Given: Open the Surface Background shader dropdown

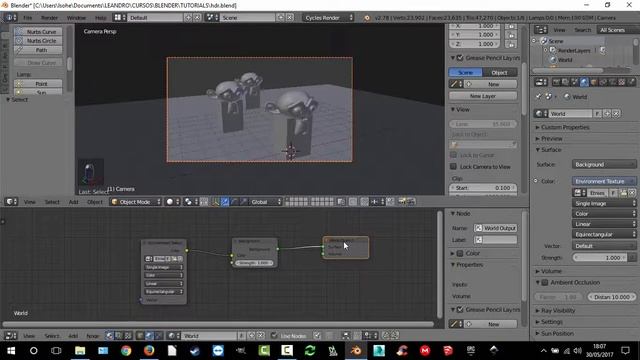Looking at the screenshot, I should (x=604, y=164).
